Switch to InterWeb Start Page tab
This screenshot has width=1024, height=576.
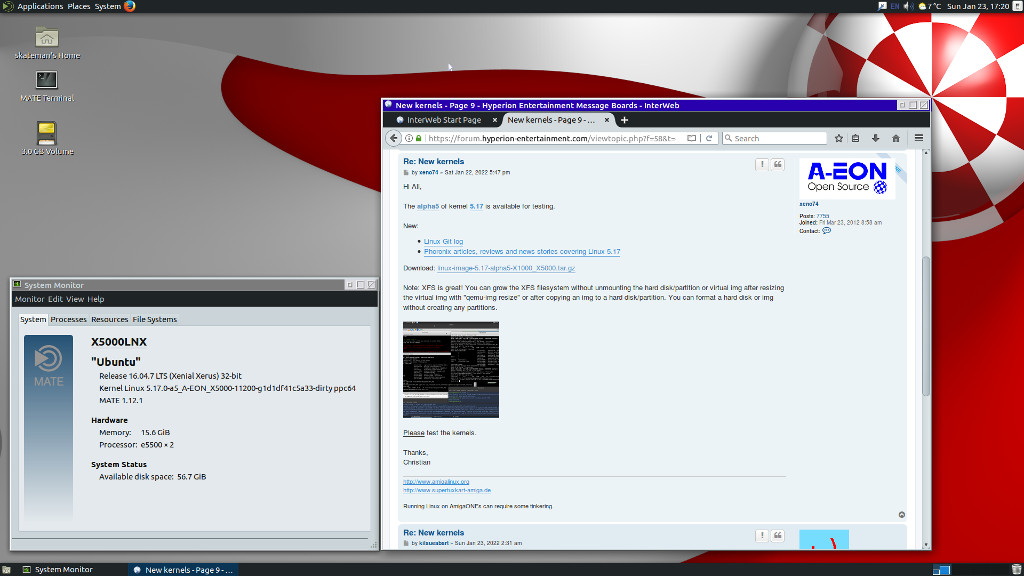(443, 120)
